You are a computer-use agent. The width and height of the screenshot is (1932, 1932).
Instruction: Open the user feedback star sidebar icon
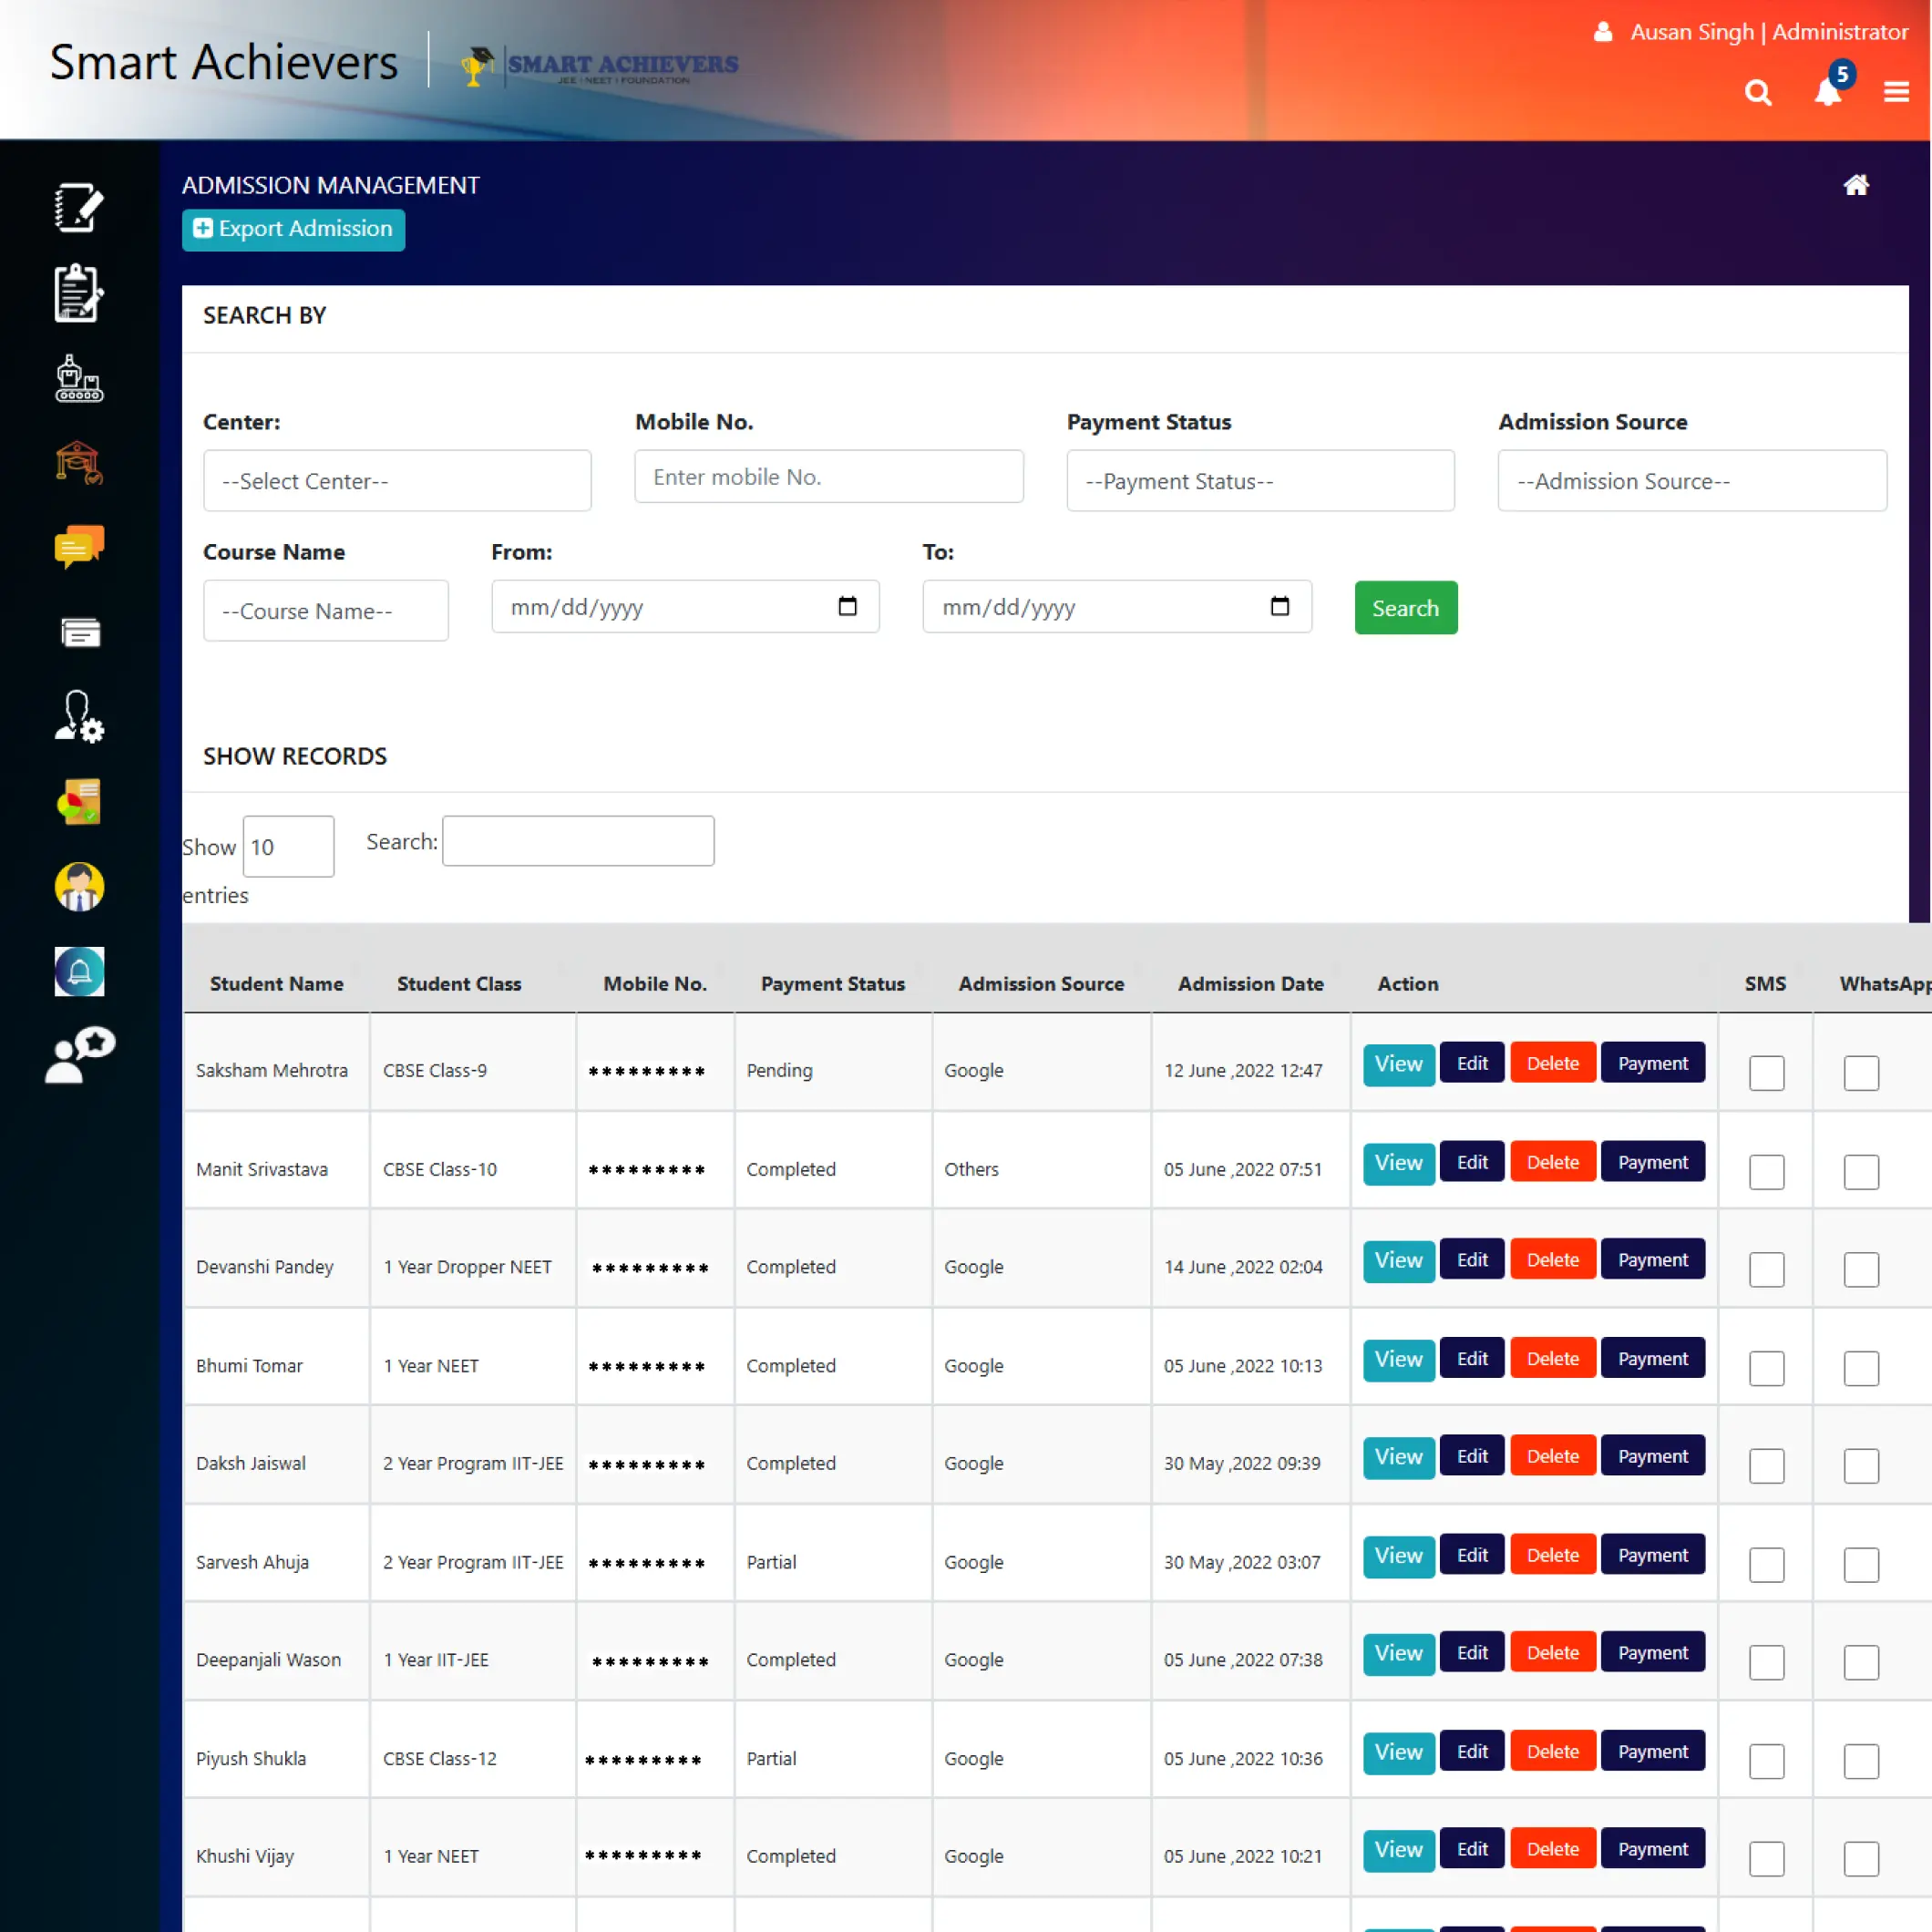coord(78,1055)
